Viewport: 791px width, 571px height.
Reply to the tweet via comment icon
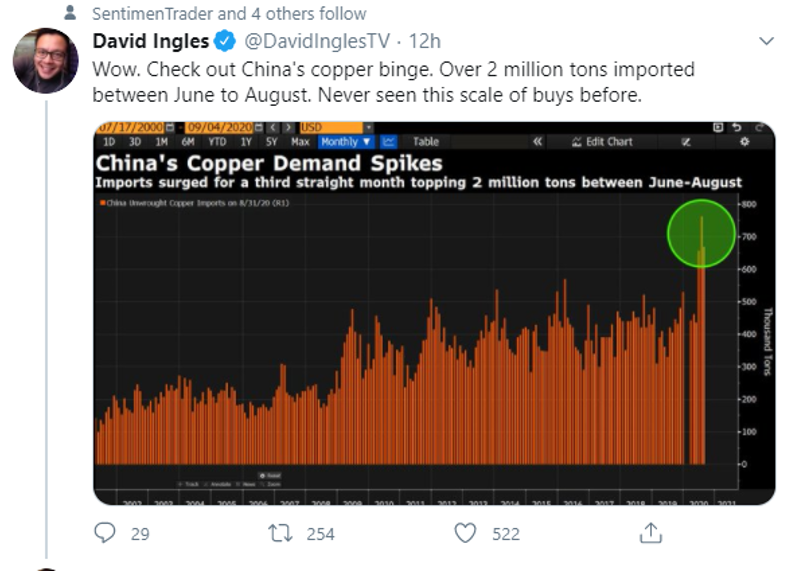point(106,533)
